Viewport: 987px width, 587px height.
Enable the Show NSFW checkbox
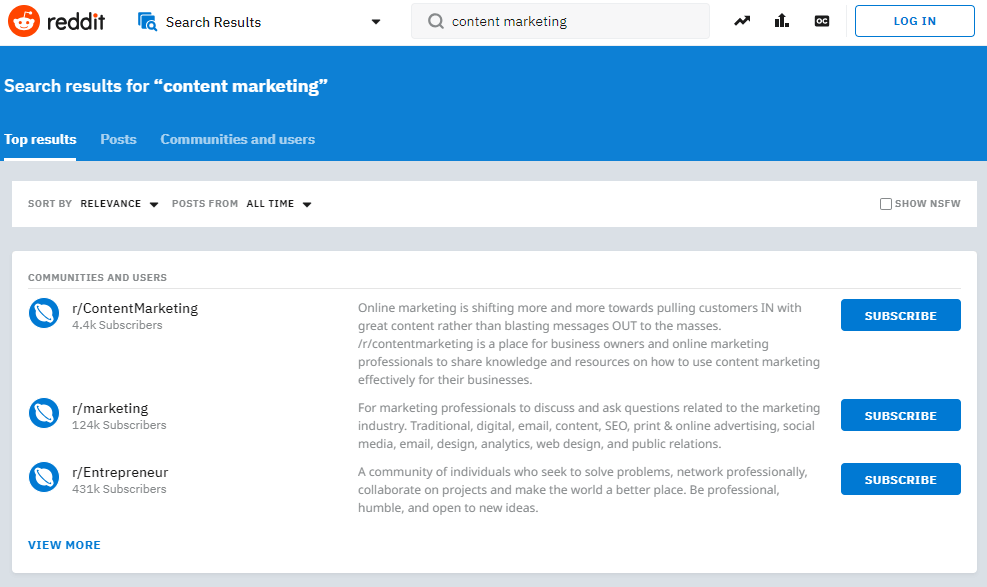886,204
